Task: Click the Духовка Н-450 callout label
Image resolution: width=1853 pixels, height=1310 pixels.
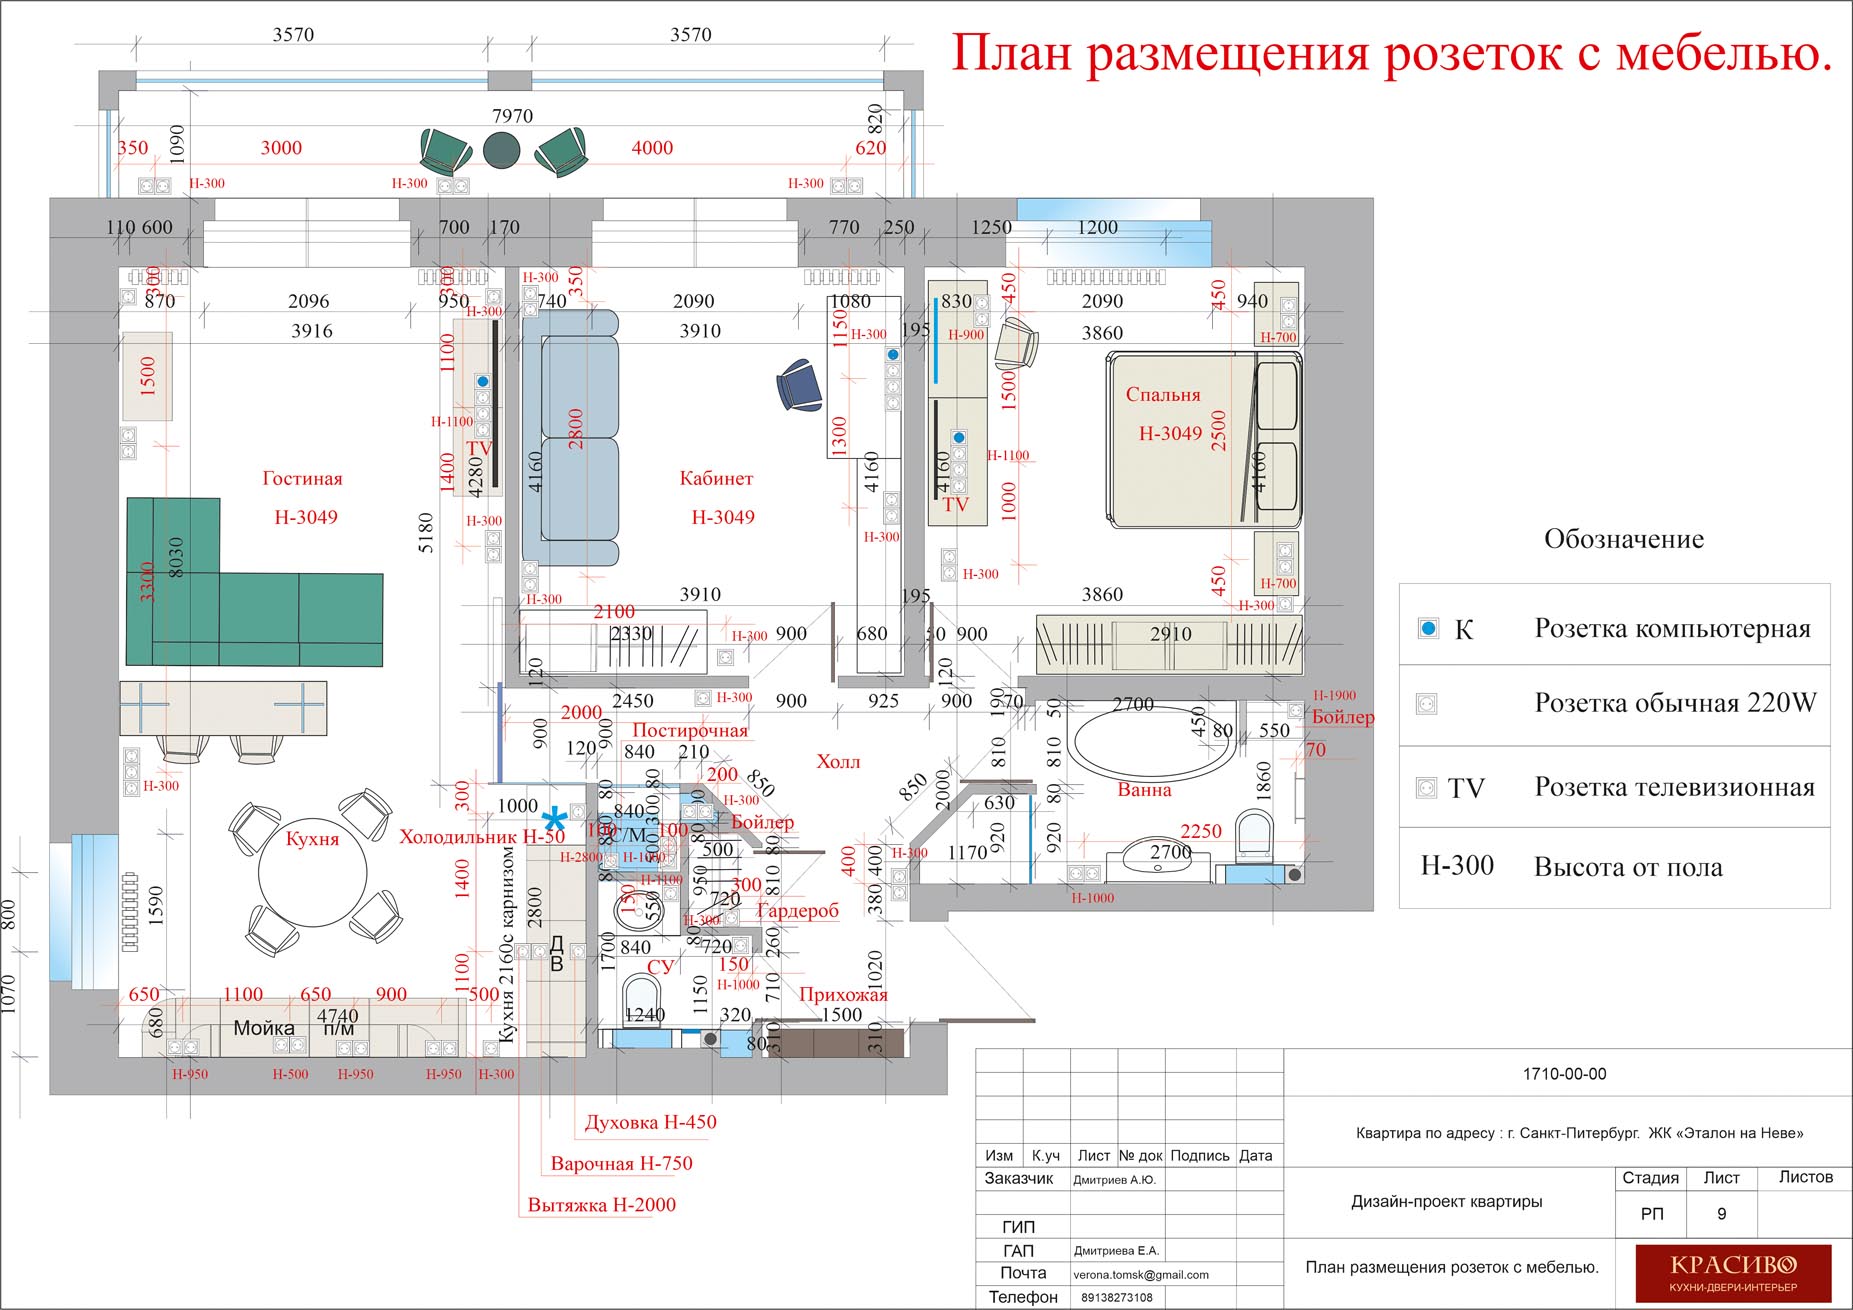Action: pyautogui.click(x=650, y=1122)
